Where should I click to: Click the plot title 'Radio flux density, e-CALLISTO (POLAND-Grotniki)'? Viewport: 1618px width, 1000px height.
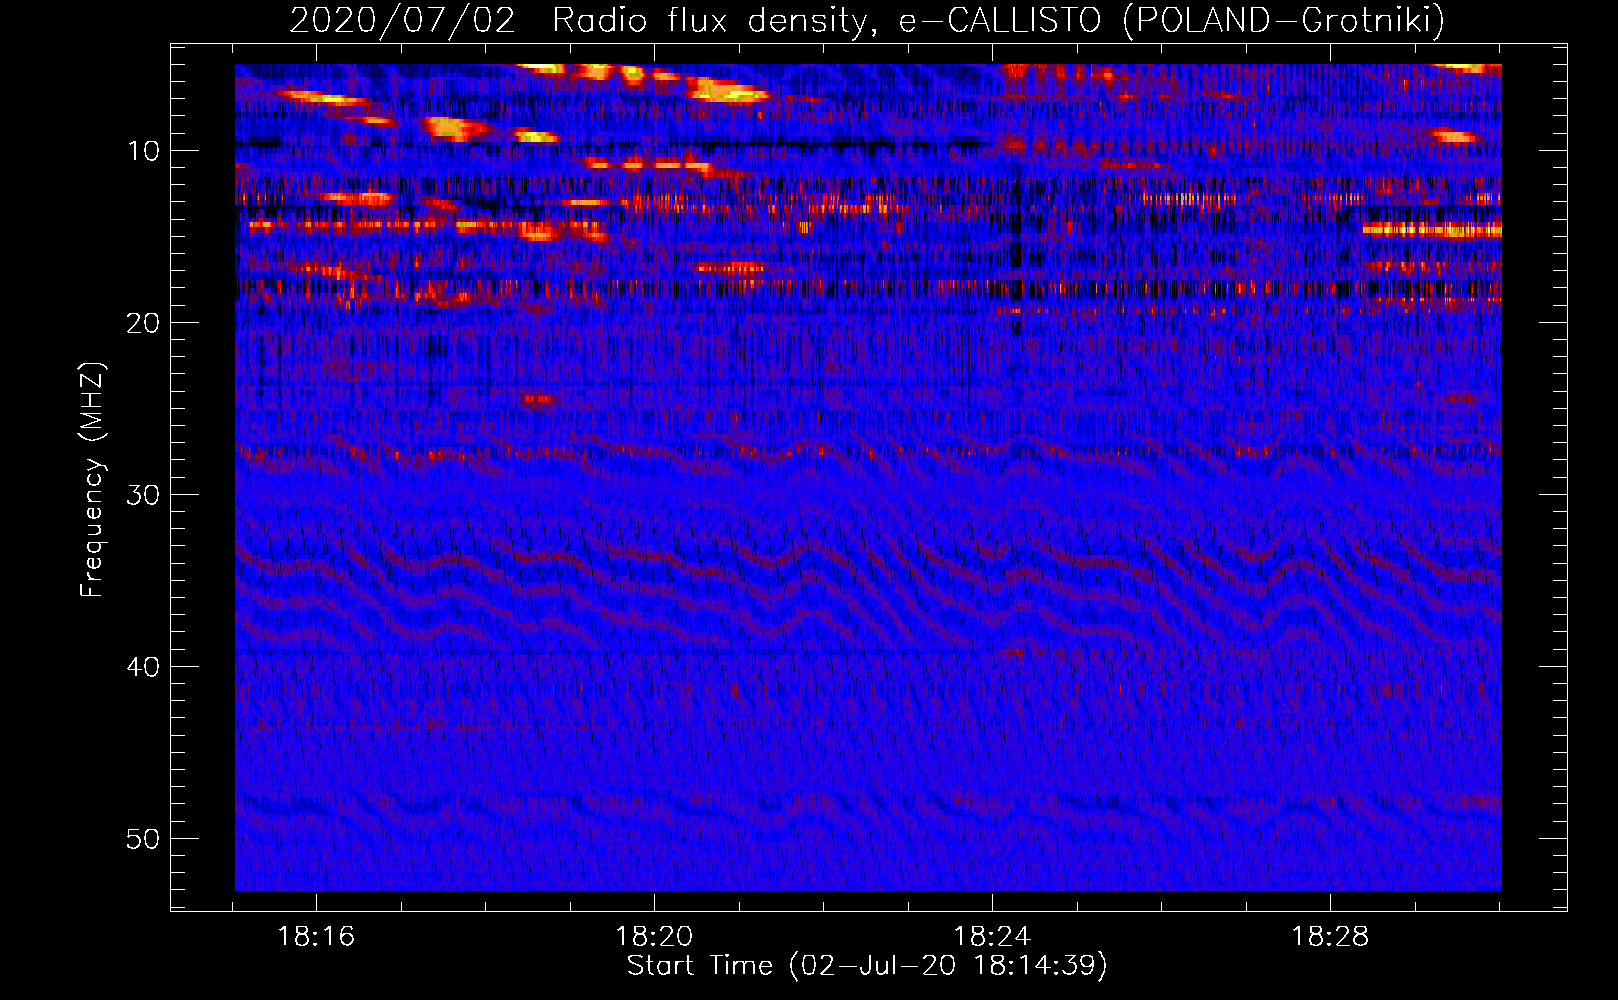[998, 20]
